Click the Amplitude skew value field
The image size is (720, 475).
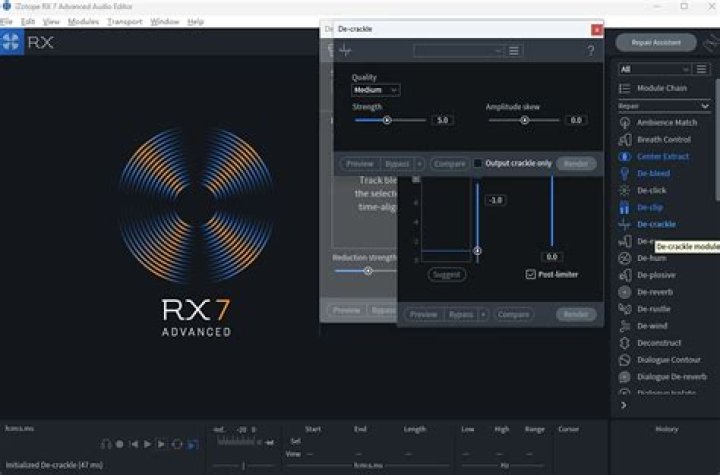576,120
